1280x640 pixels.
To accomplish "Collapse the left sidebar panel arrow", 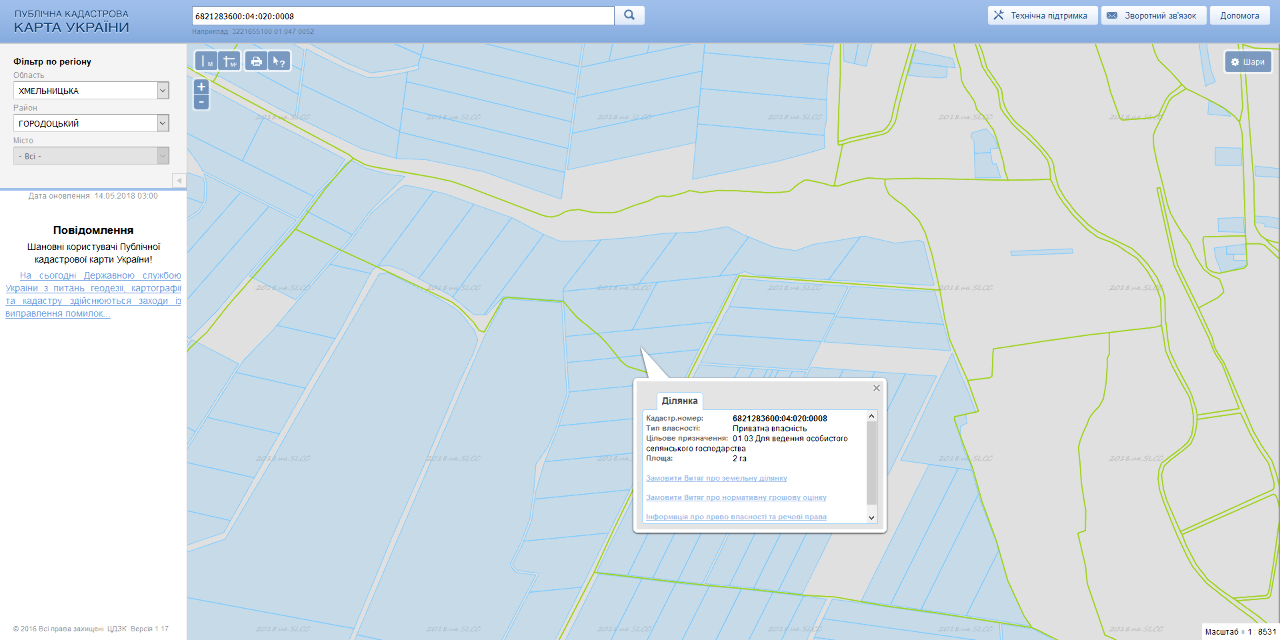I will (x=179, y=180).
